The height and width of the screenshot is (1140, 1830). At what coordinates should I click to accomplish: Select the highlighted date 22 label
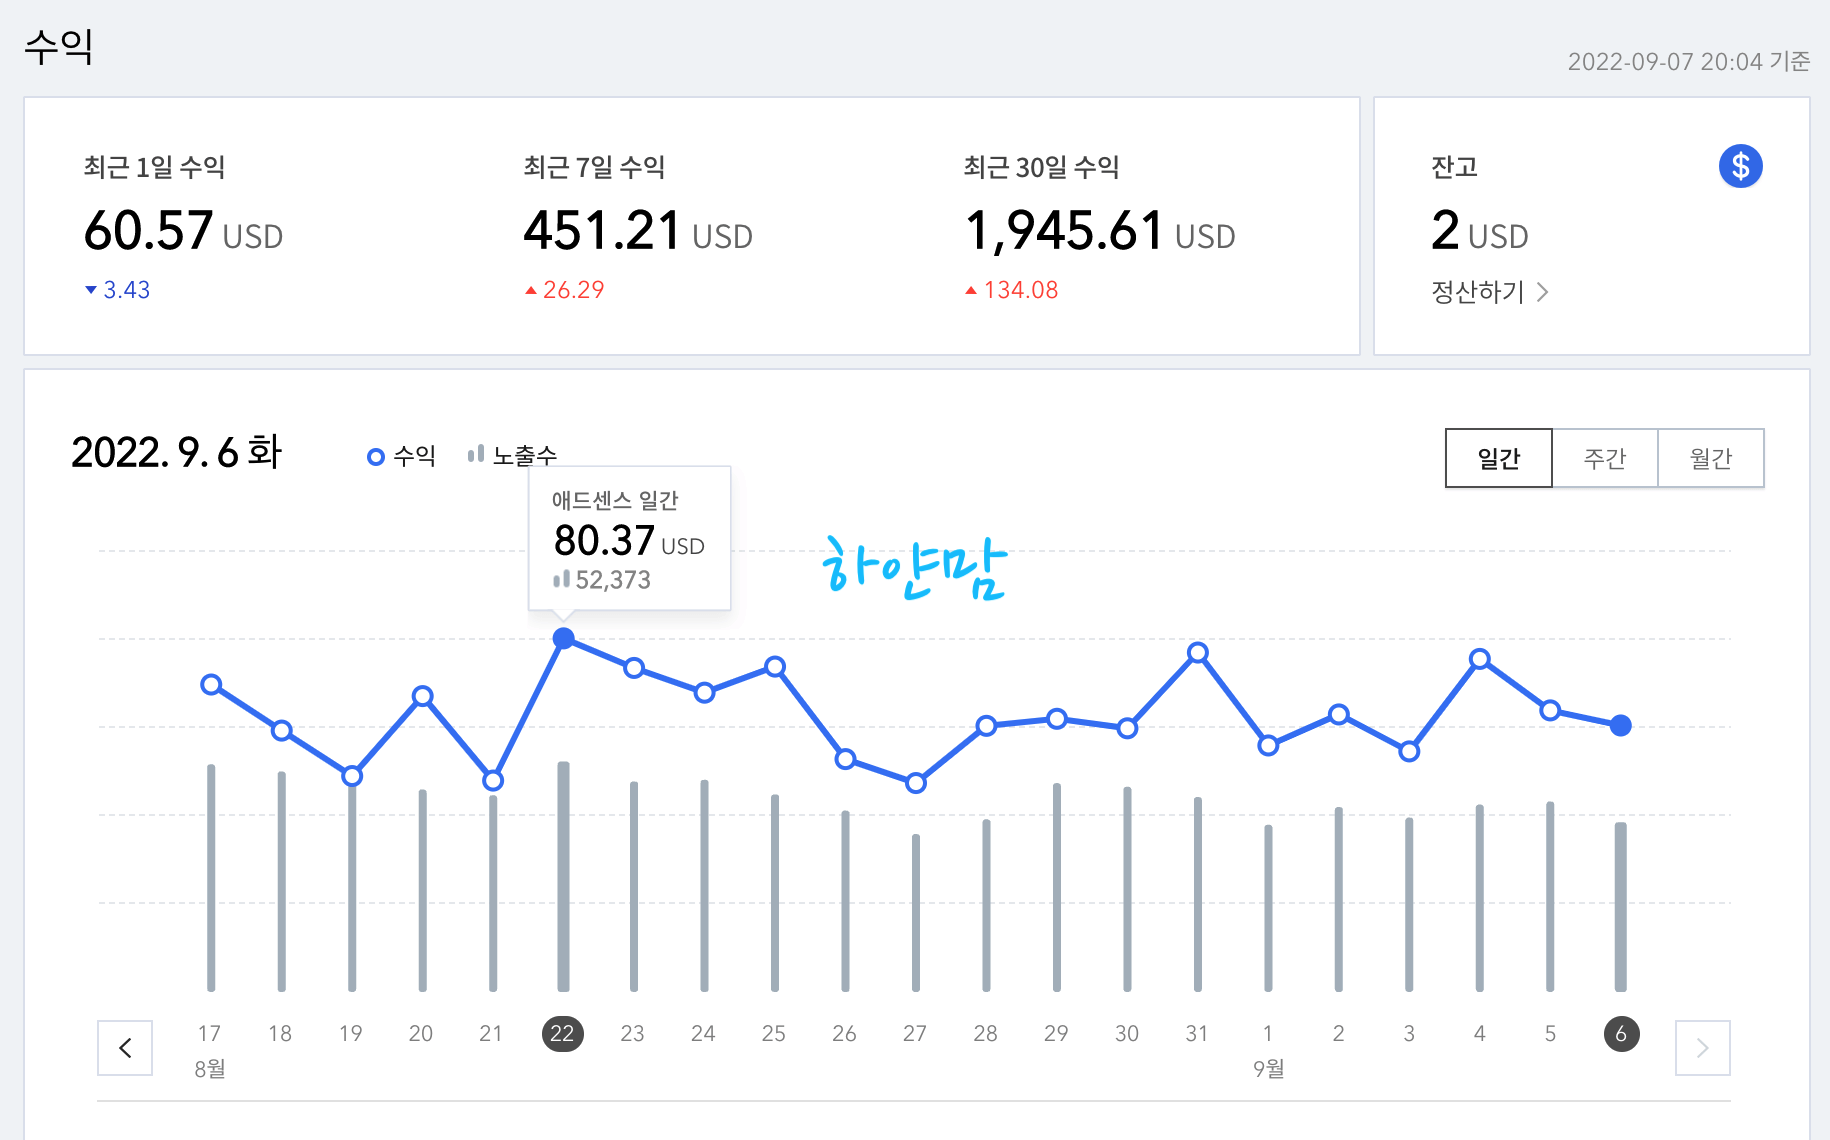(x=563, y=1034)
